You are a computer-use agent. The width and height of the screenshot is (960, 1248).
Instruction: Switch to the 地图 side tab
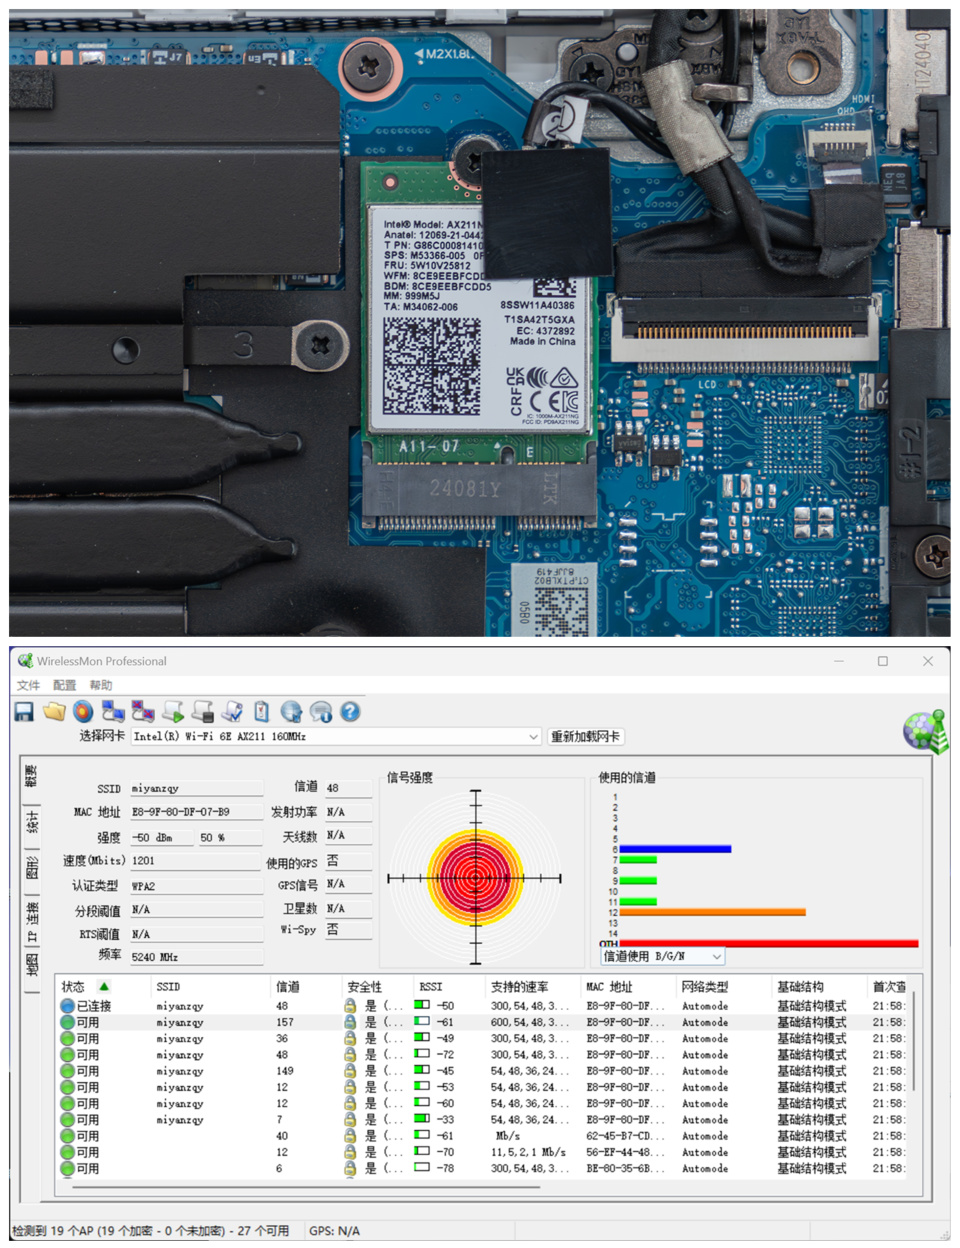(x=31, y=966)
